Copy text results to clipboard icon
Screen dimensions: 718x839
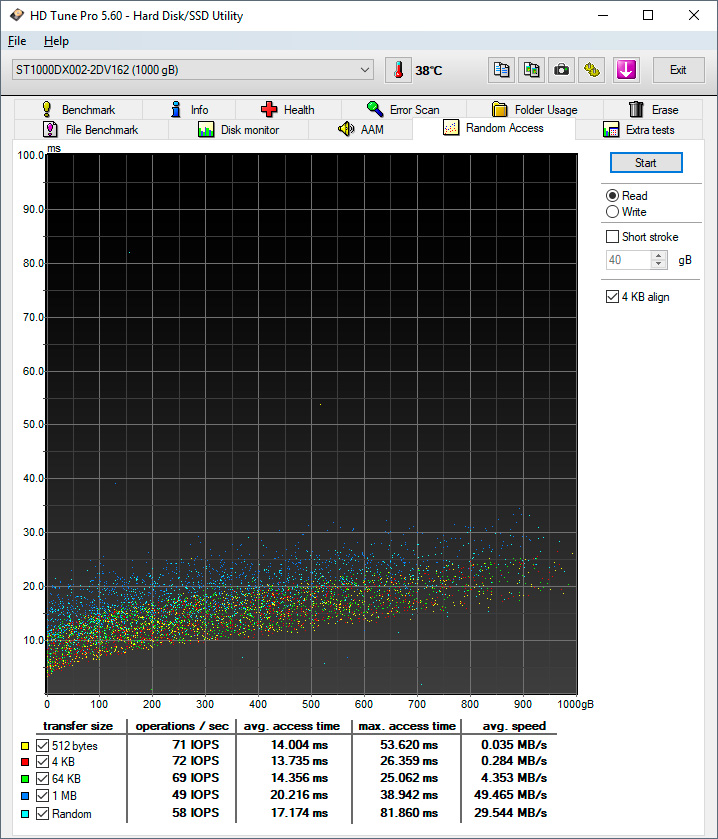click(501, 70)
